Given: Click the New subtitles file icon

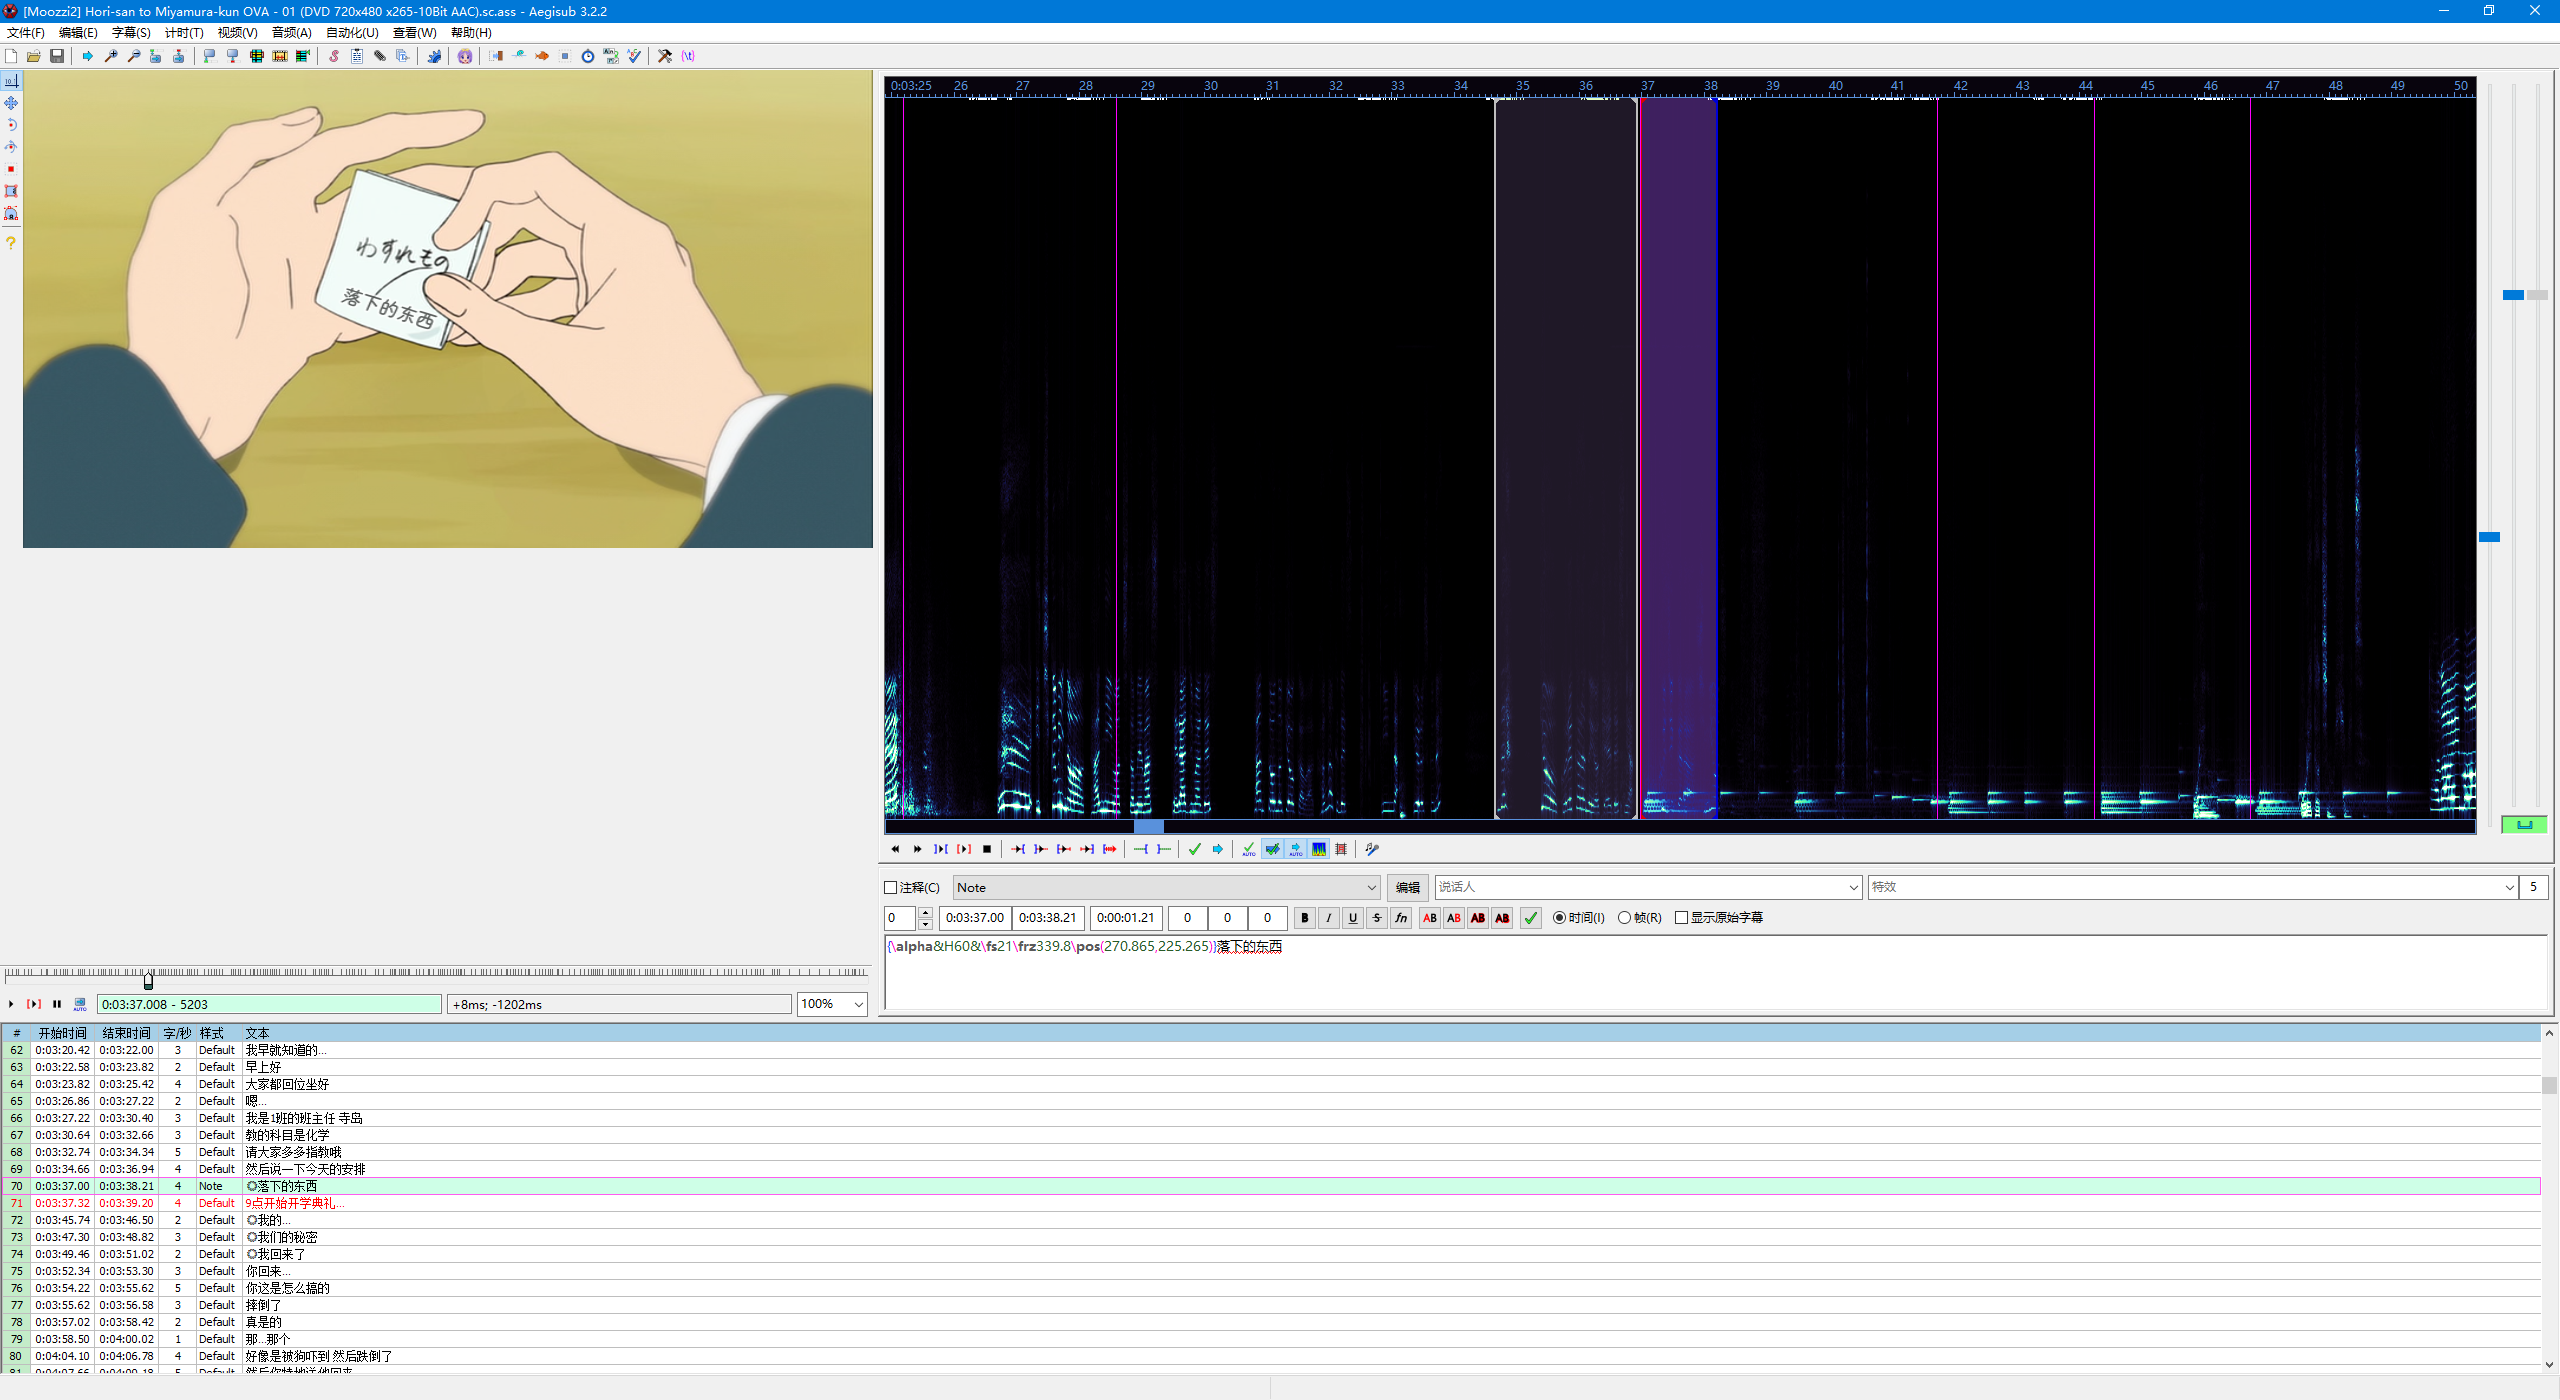Looking at the screenshot, I should click(x=11, y=56).
